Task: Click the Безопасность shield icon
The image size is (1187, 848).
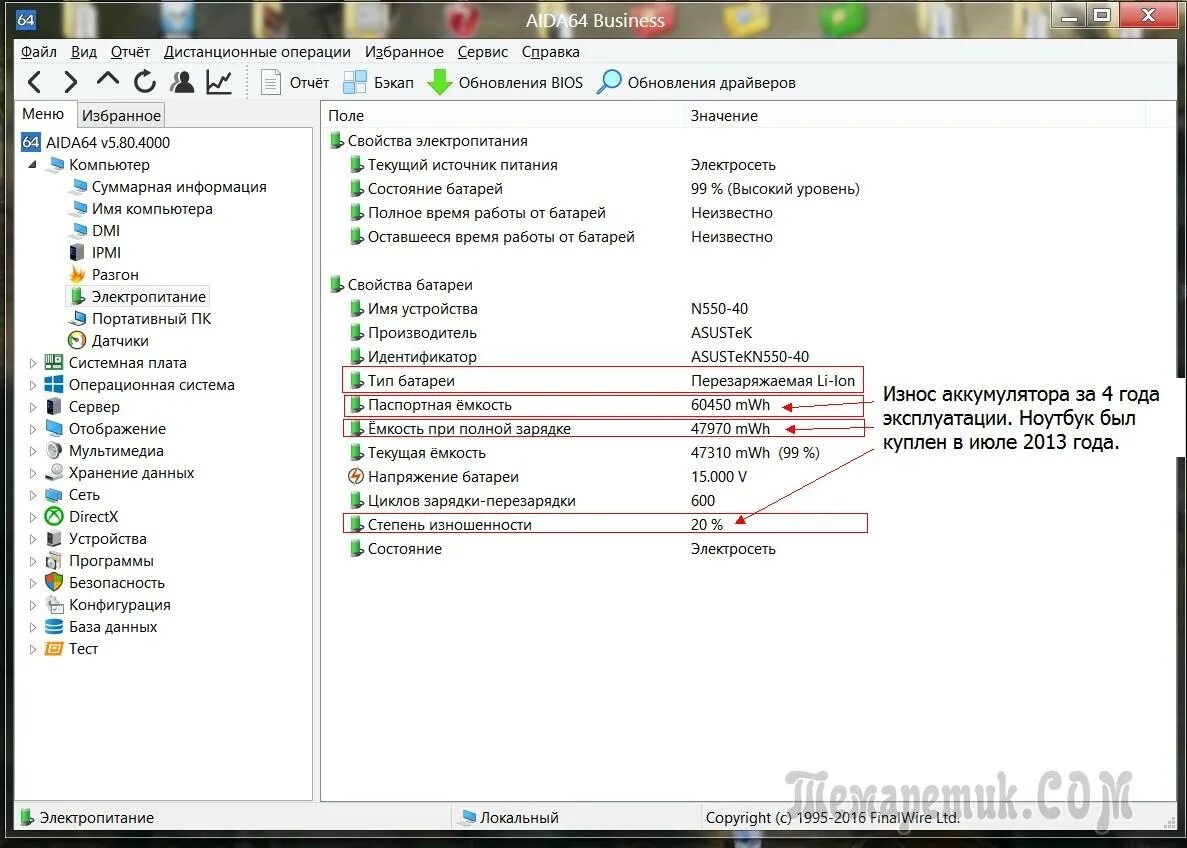Action: 54,582
